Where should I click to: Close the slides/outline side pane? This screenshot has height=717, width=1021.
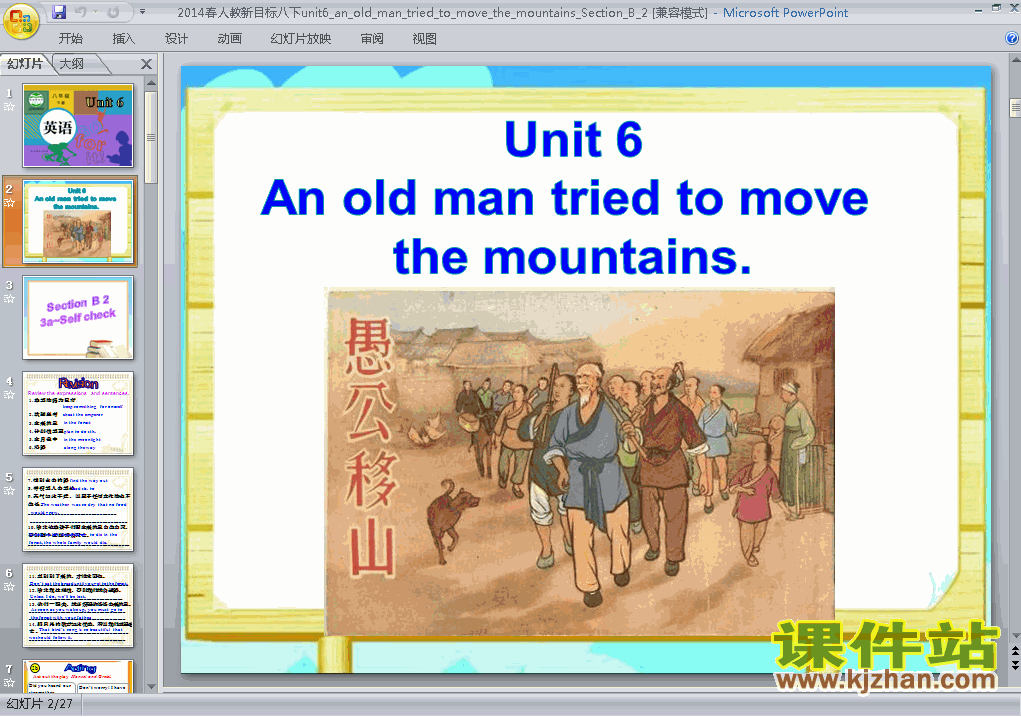[x=147, y=64]
